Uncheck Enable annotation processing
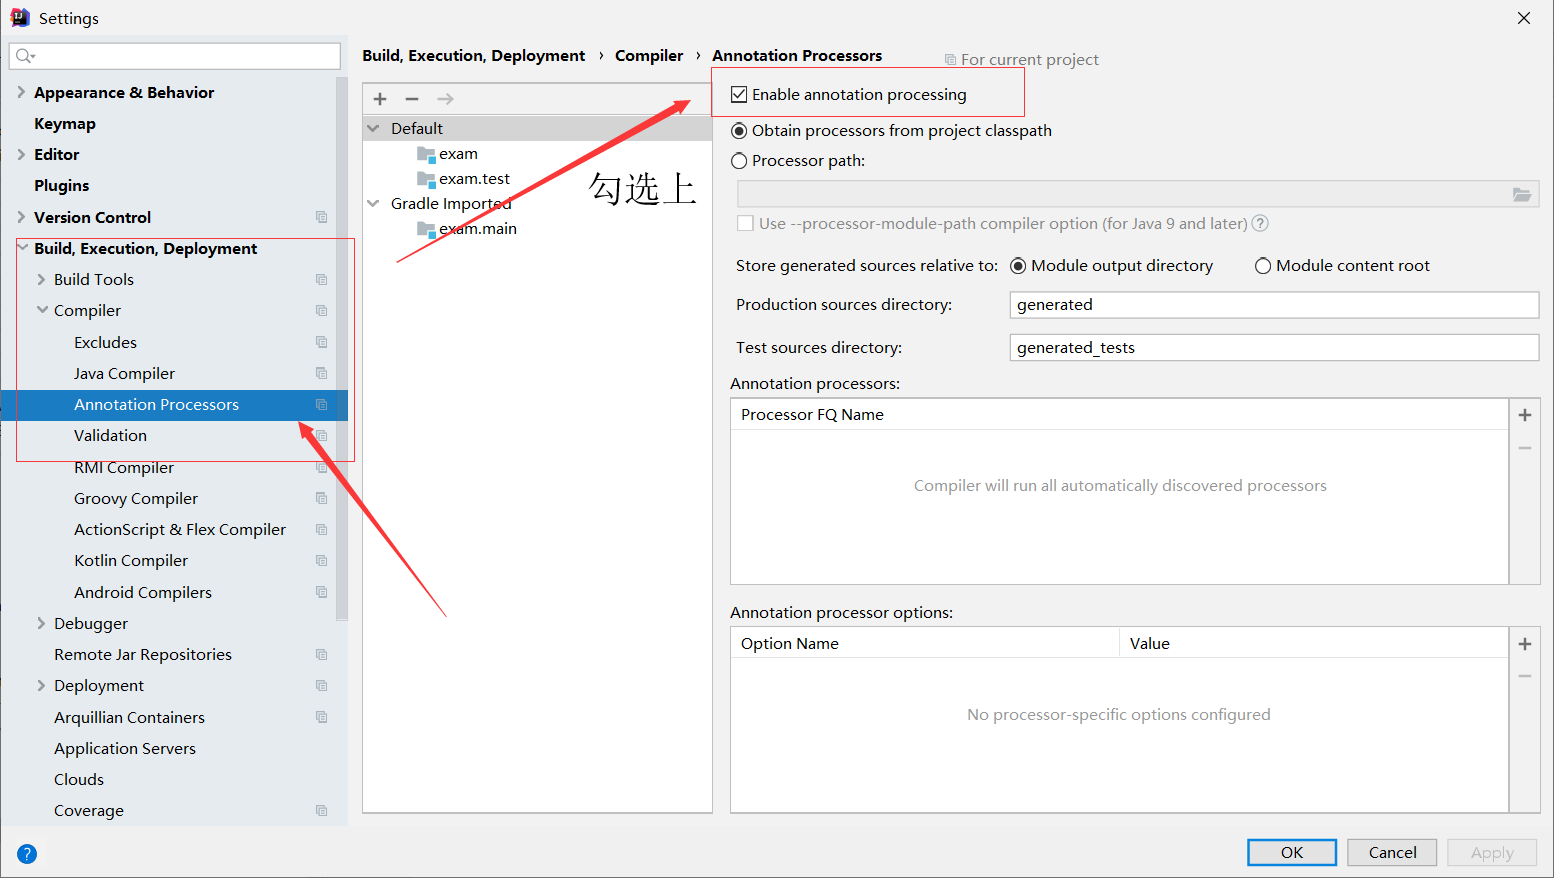Screen dimensions: 1554x878 tap(739, 94)
